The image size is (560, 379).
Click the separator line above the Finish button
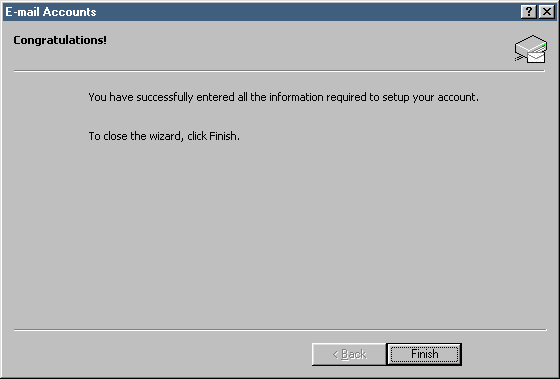tap(280, 330)
